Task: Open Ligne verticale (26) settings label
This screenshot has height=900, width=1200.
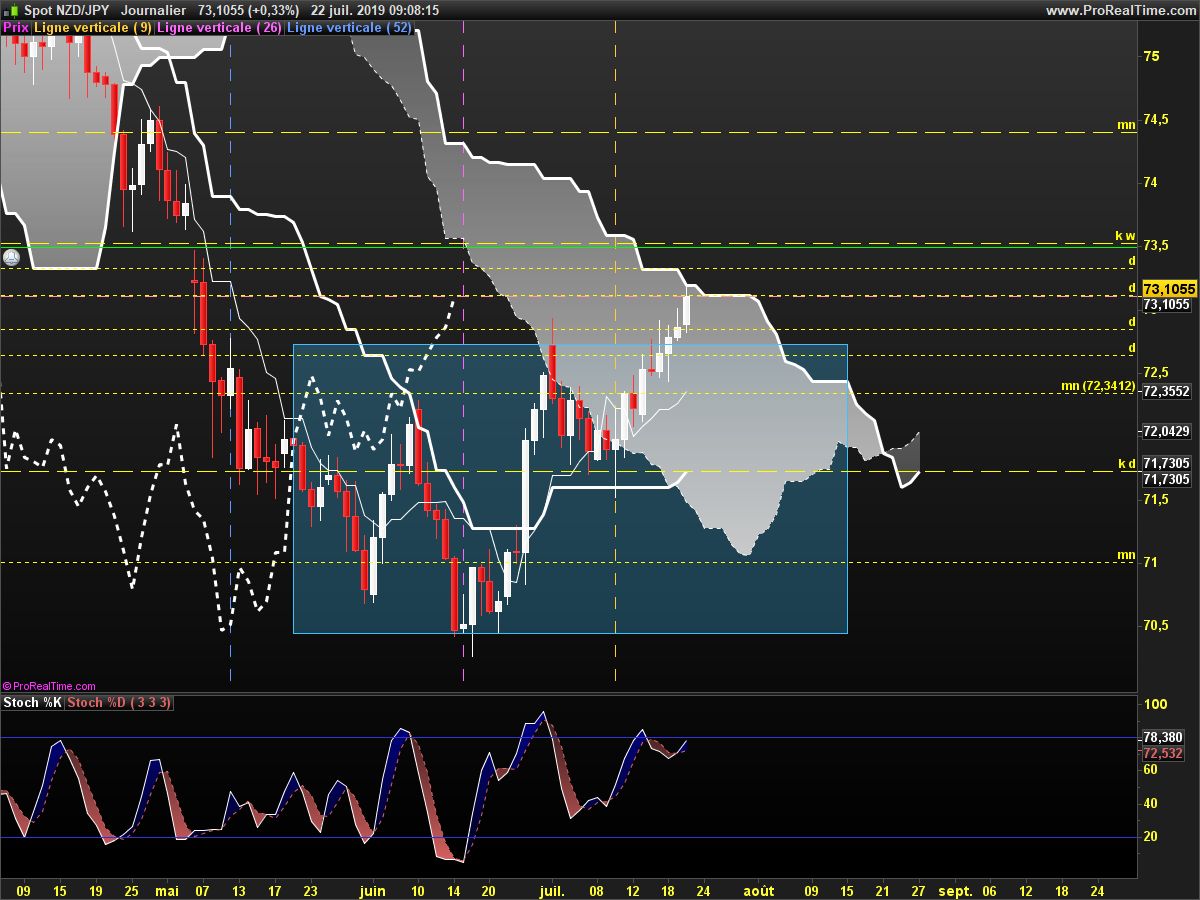Action: [x=220, y=28]
